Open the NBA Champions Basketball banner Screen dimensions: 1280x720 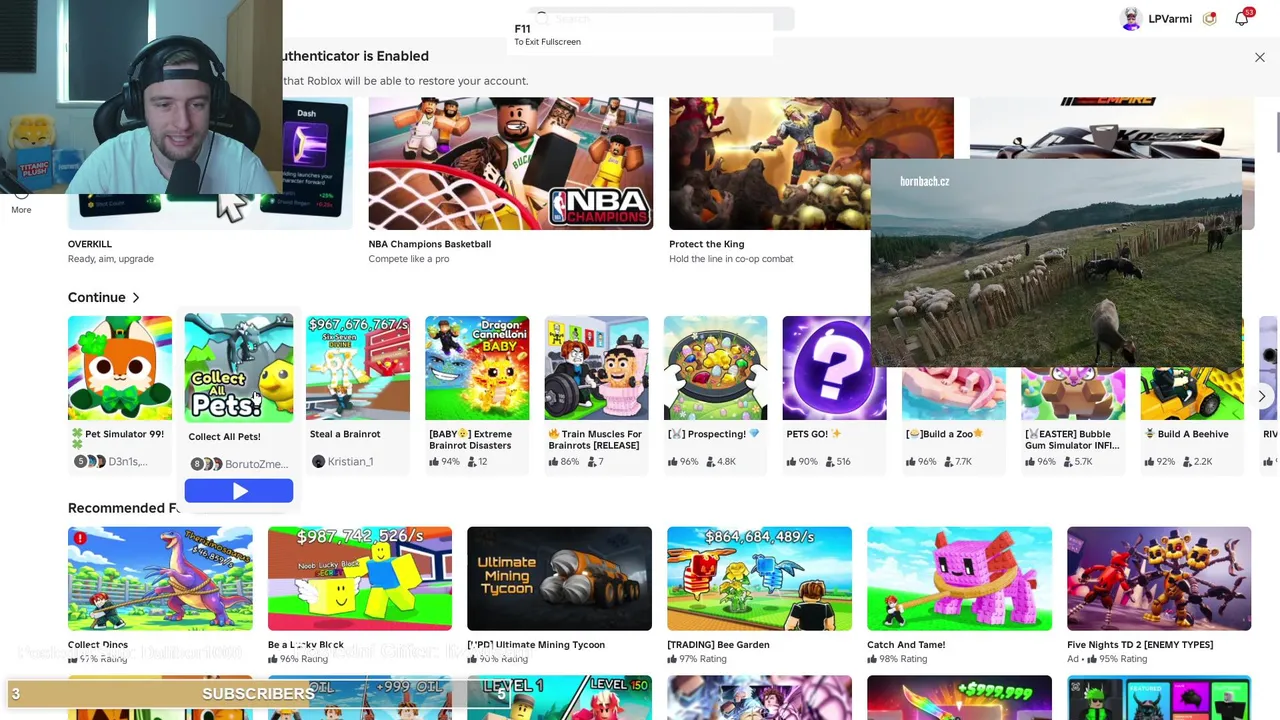[x=511, y=163]
